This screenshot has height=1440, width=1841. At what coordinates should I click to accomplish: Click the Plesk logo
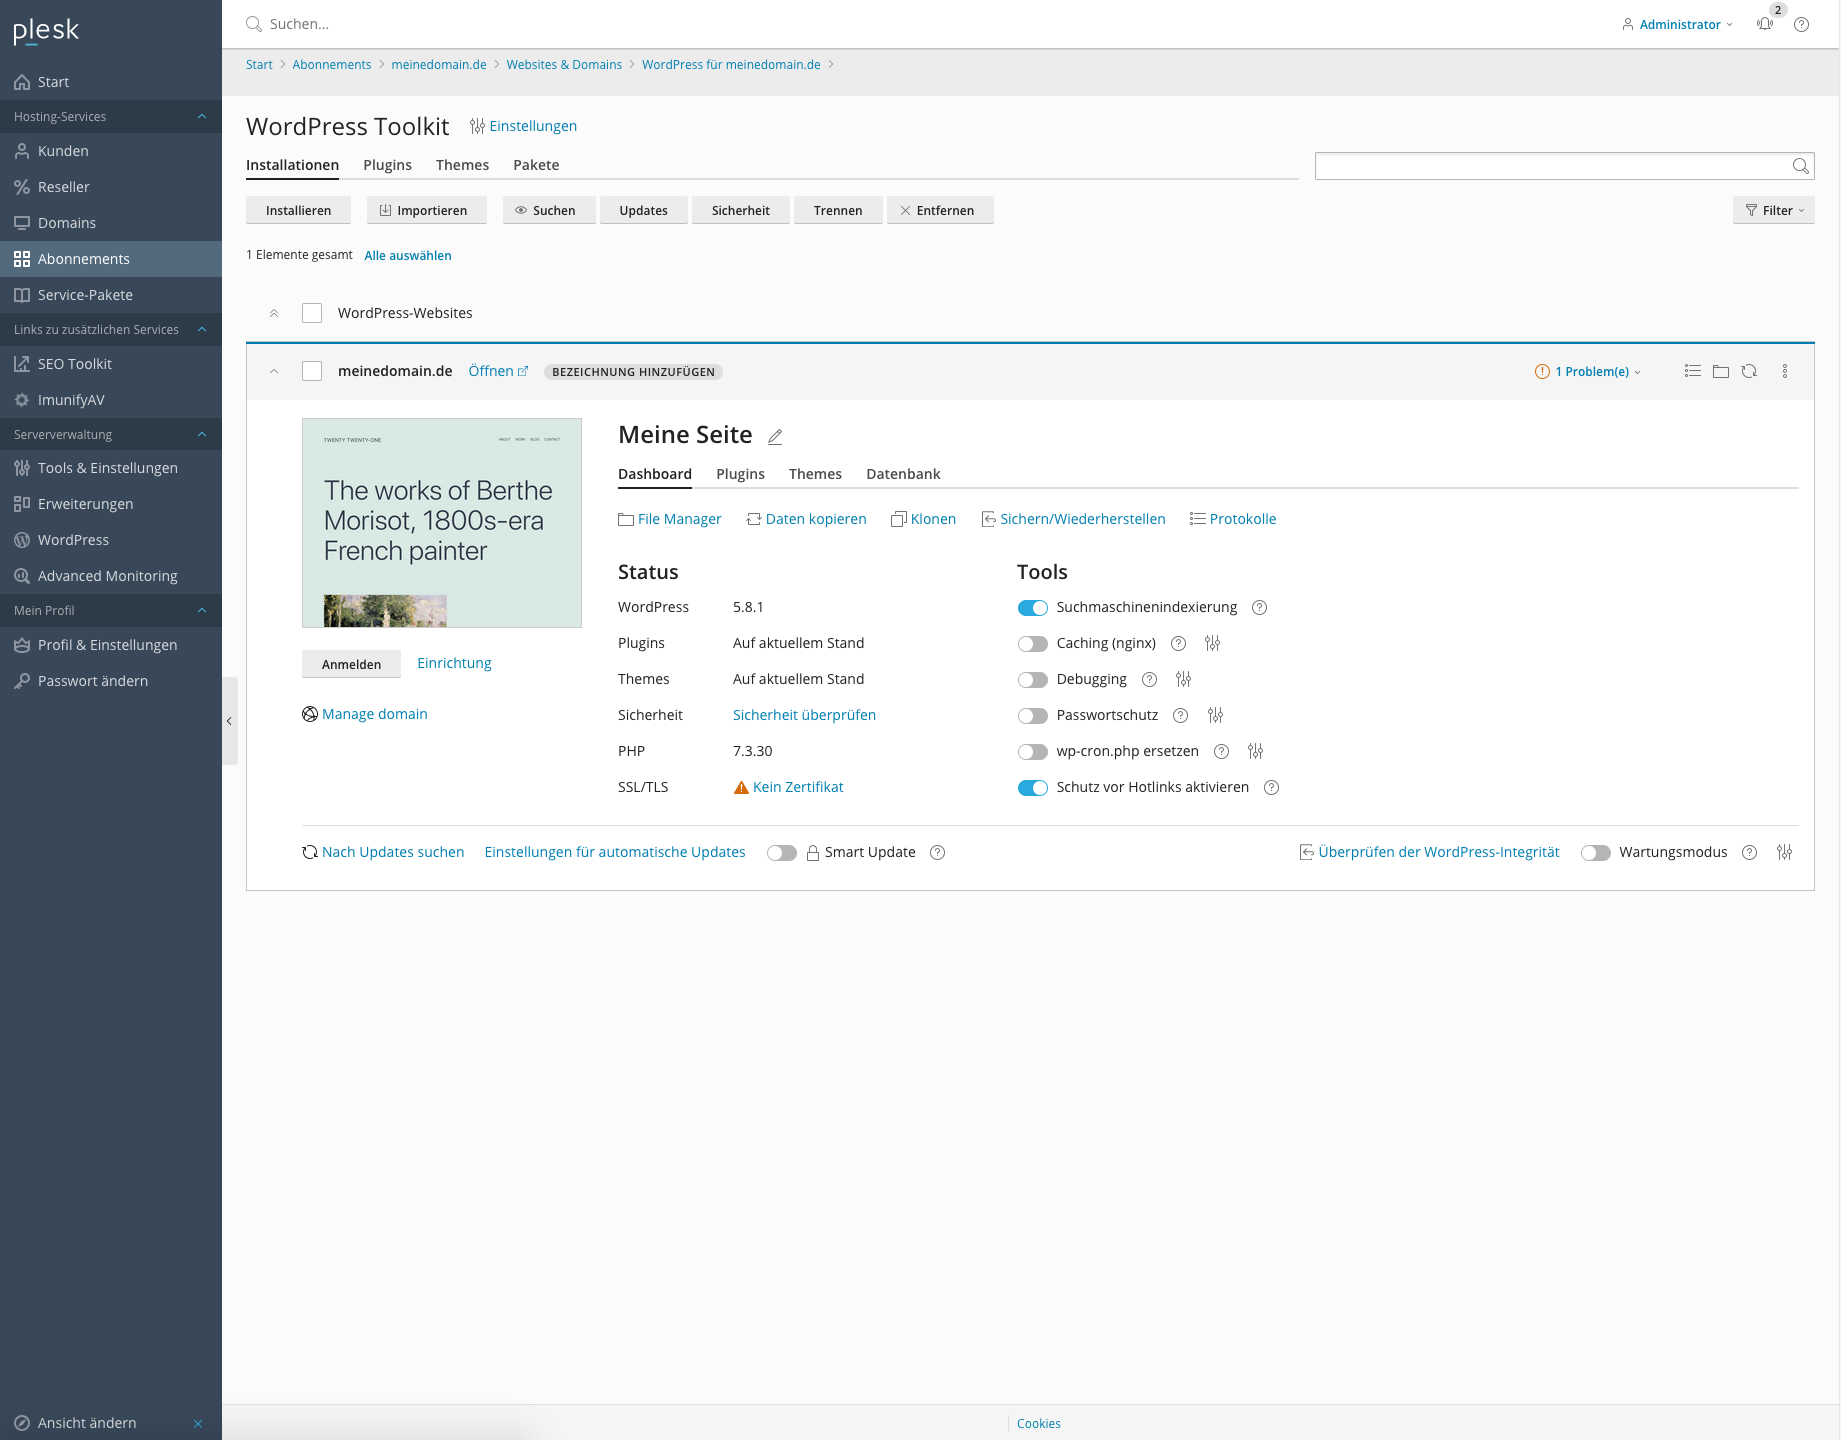pos(46,31)
